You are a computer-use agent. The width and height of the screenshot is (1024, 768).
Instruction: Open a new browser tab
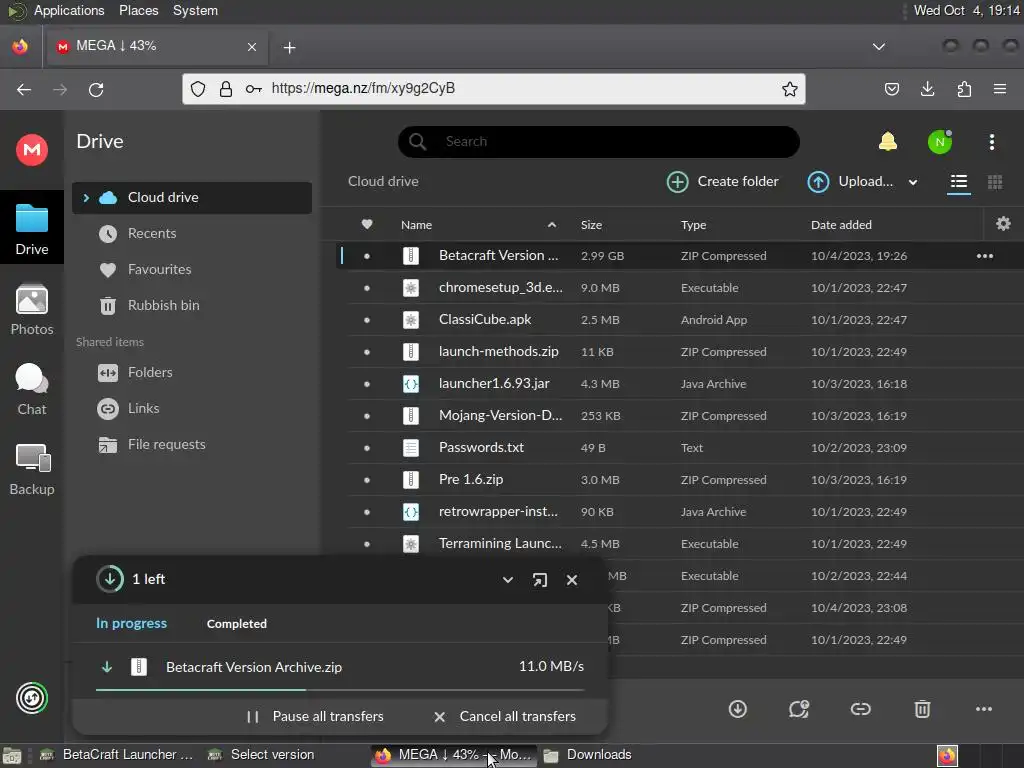289,47
